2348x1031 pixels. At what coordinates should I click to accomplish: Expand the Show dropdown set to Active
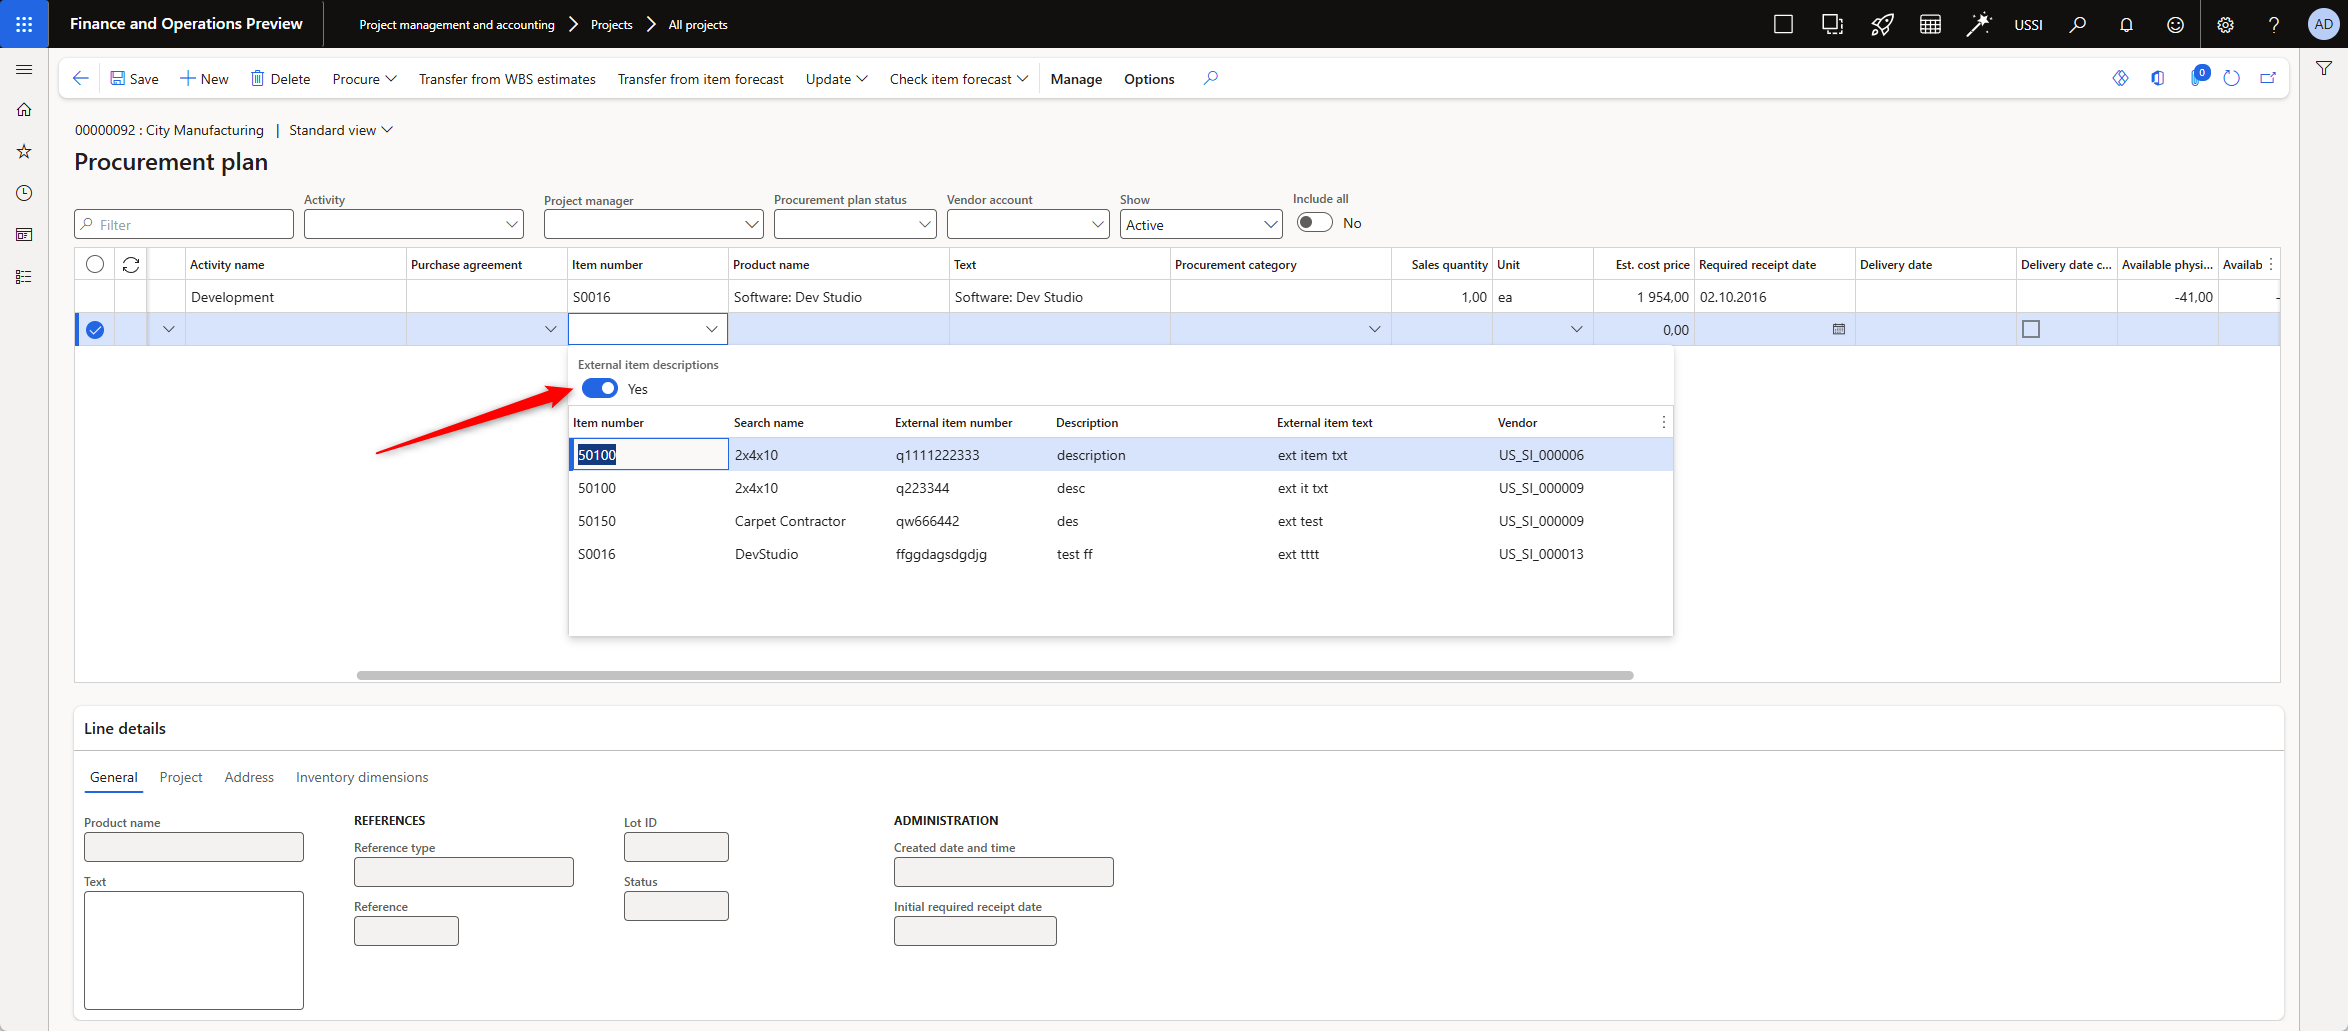click(x=1200, y=225)
